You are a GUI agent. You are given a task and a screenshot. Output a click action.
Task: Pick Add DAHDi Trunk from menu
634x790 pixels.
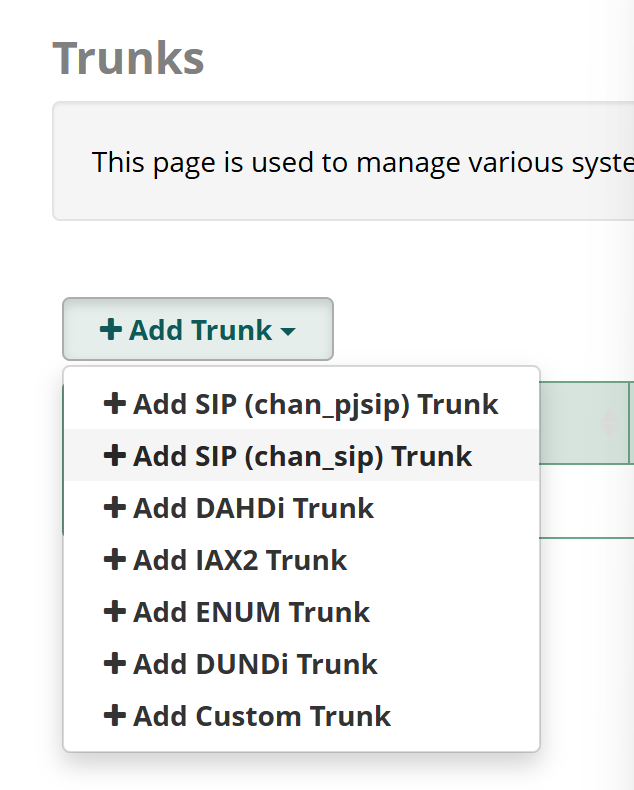point(301,508)
